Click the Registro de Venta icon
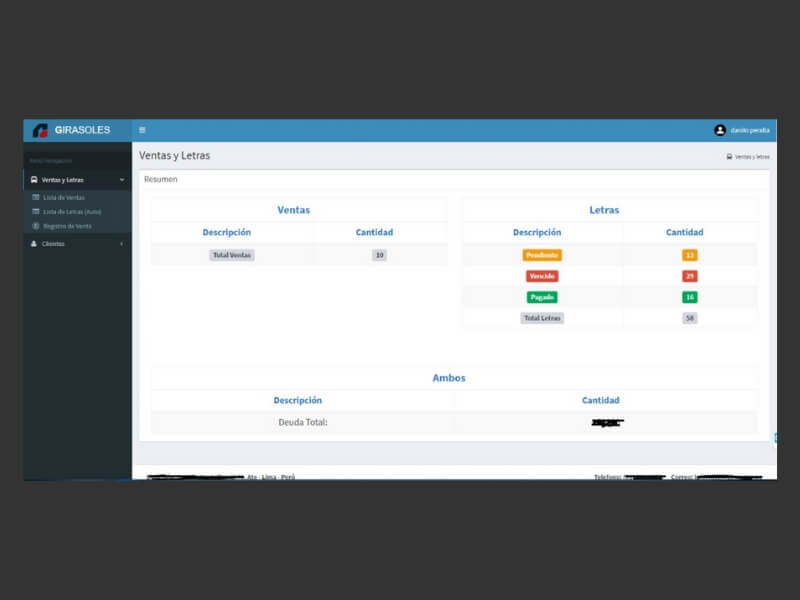 pyautogui.click(x=36, y=226)
